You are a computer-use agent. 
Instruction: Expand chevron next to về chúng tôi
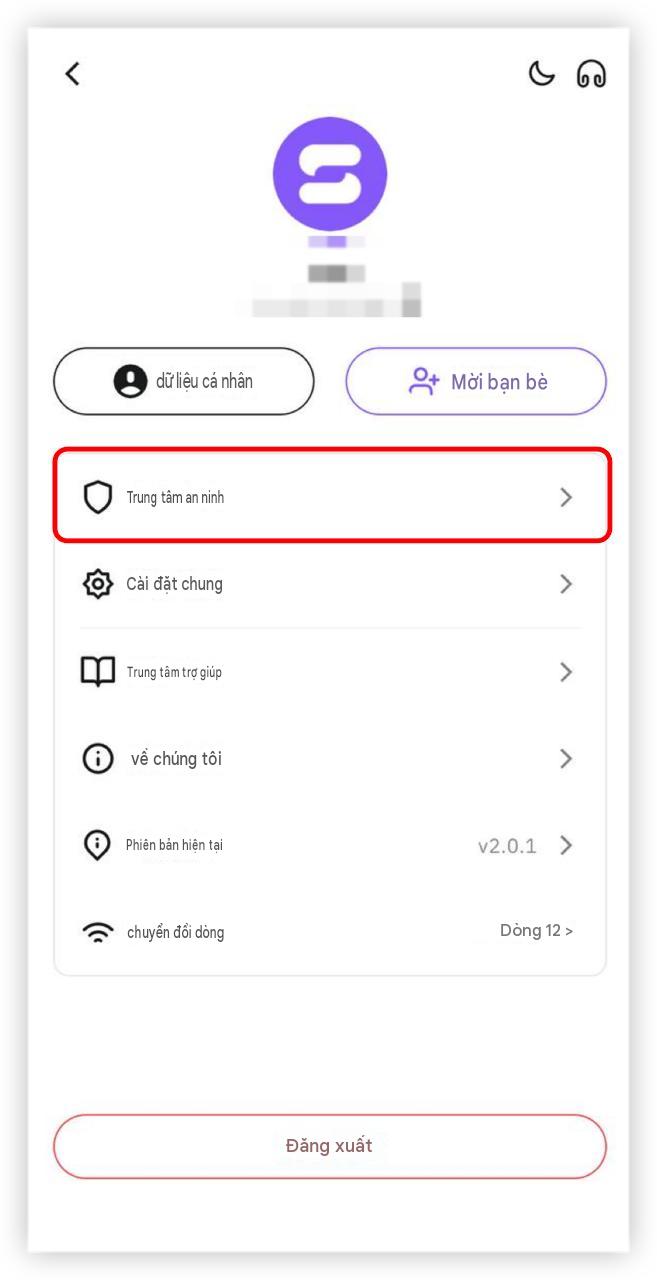[x=566, y=759]
